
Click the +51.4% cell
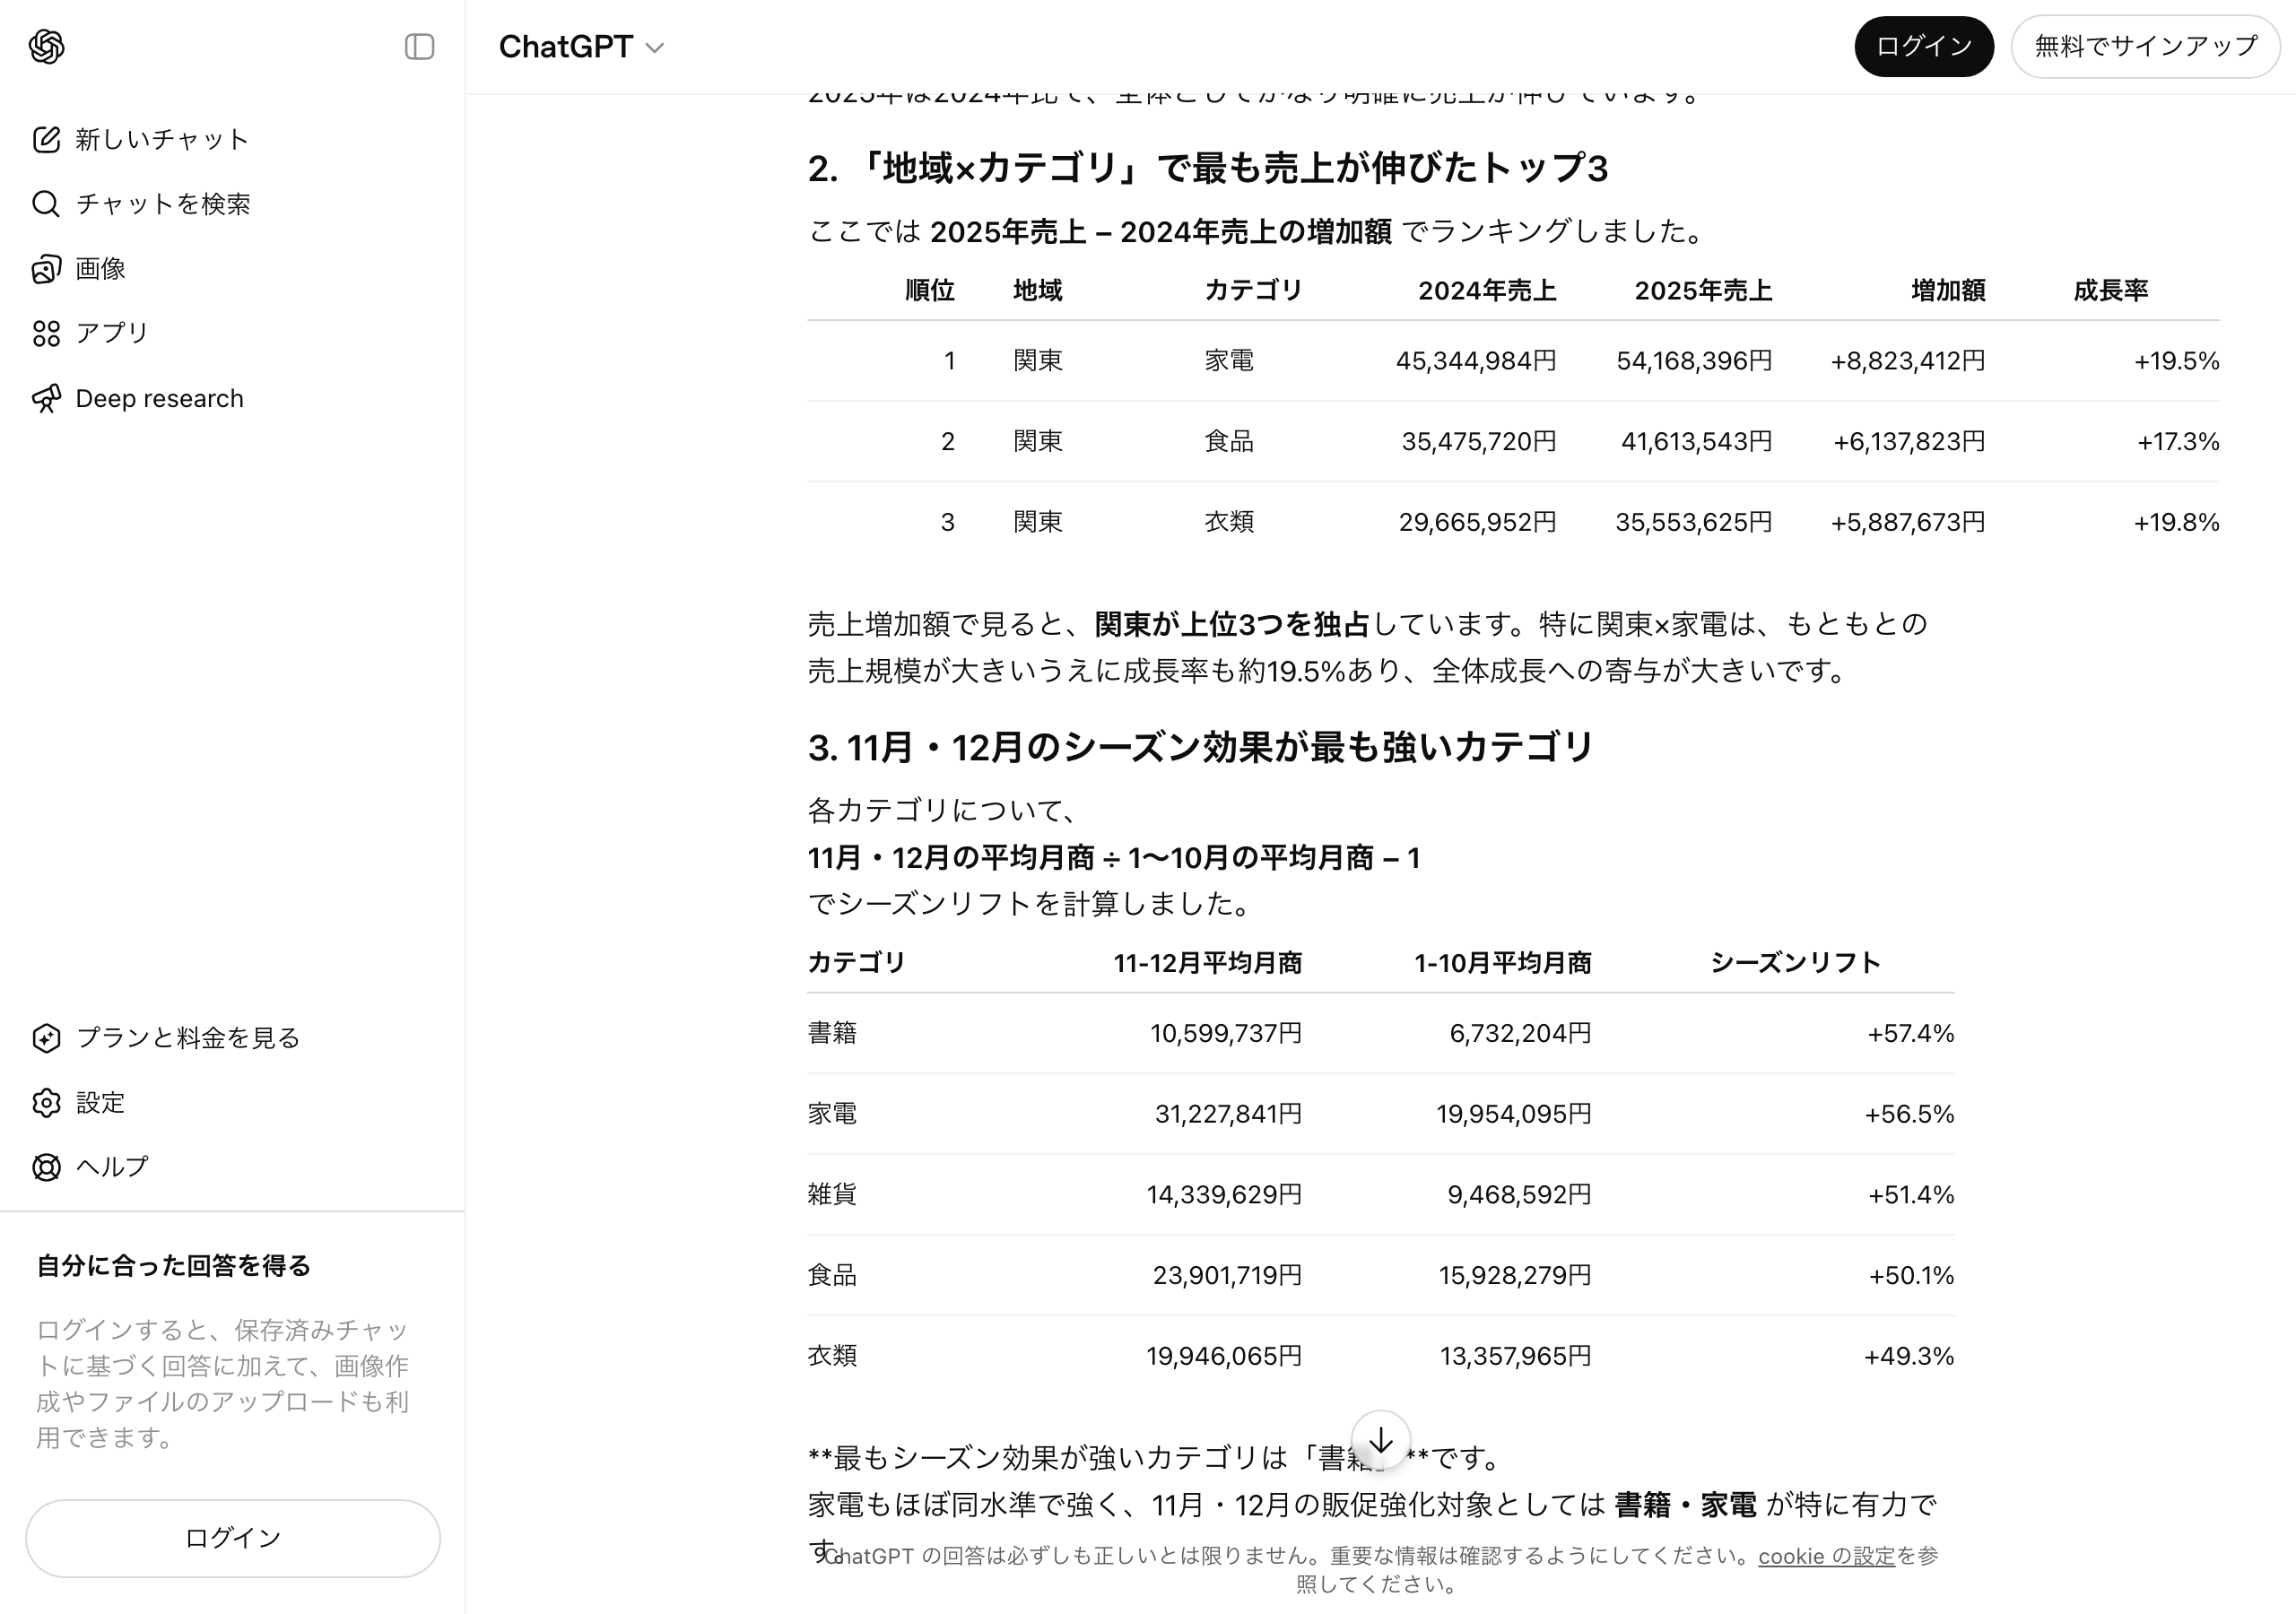(1910, 1195)
